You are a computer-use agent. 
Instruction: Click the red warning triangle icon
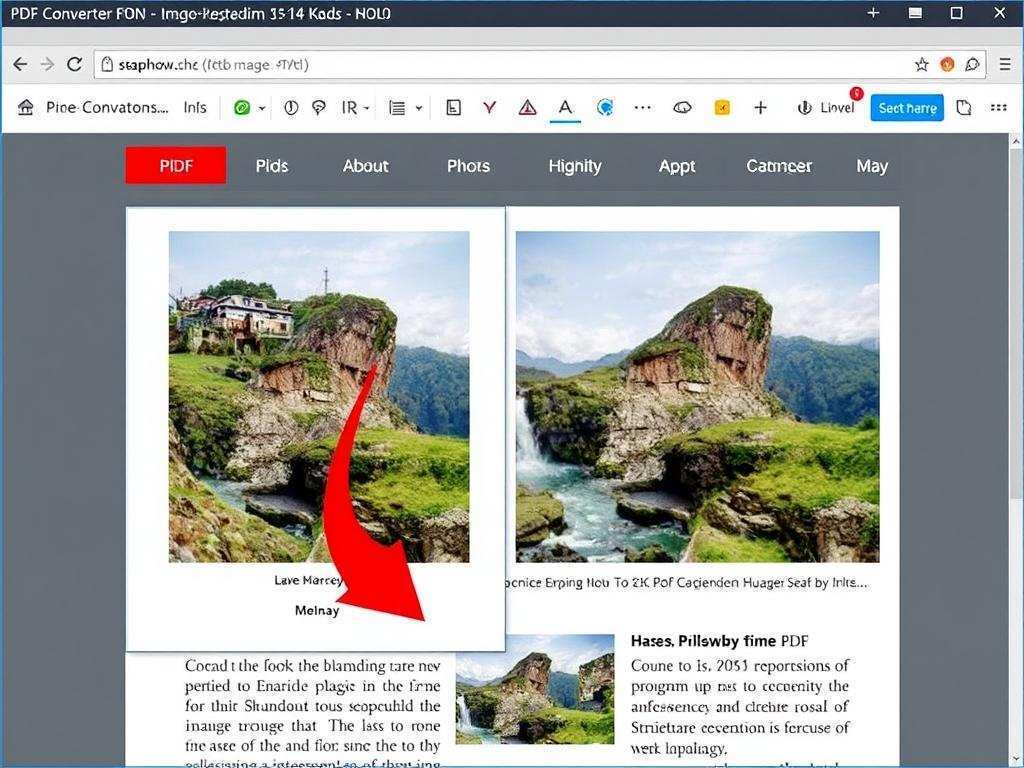[527, 108]
